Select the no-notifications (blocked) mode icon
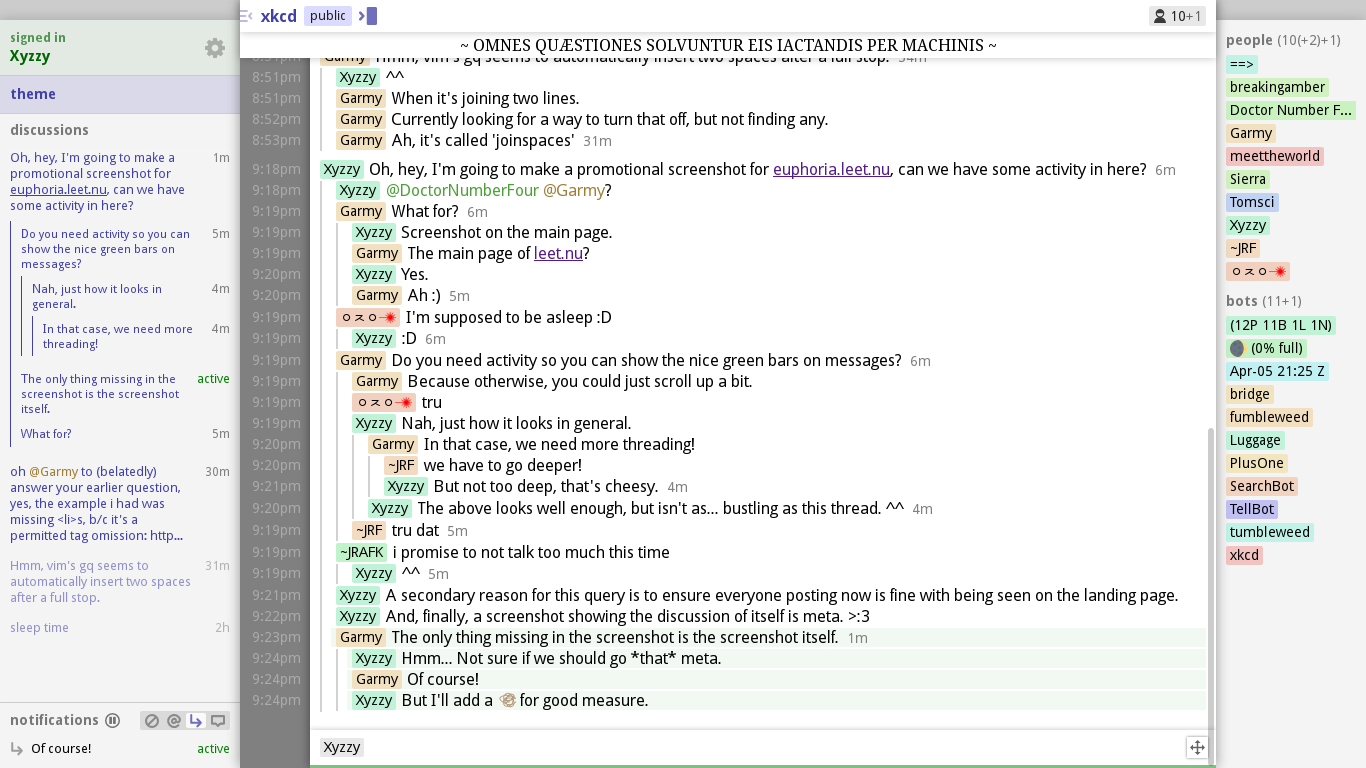Viewport: 1366px width, 768px height. point(152,720)
